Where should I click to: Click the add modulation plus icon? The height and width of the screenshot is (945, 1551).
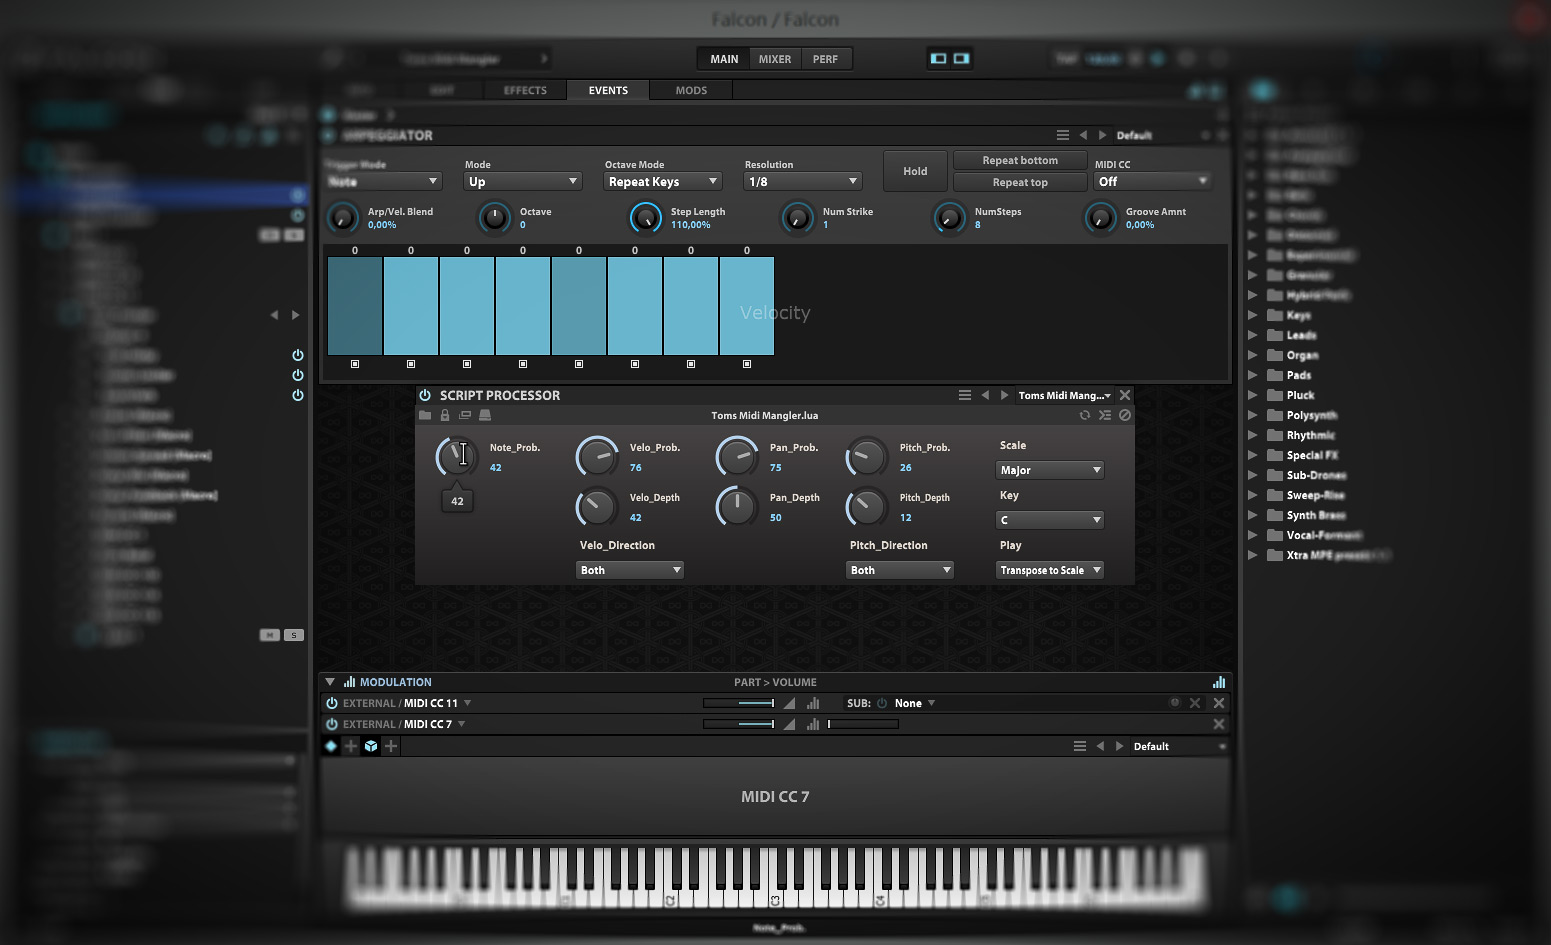[x=351, y=746]
